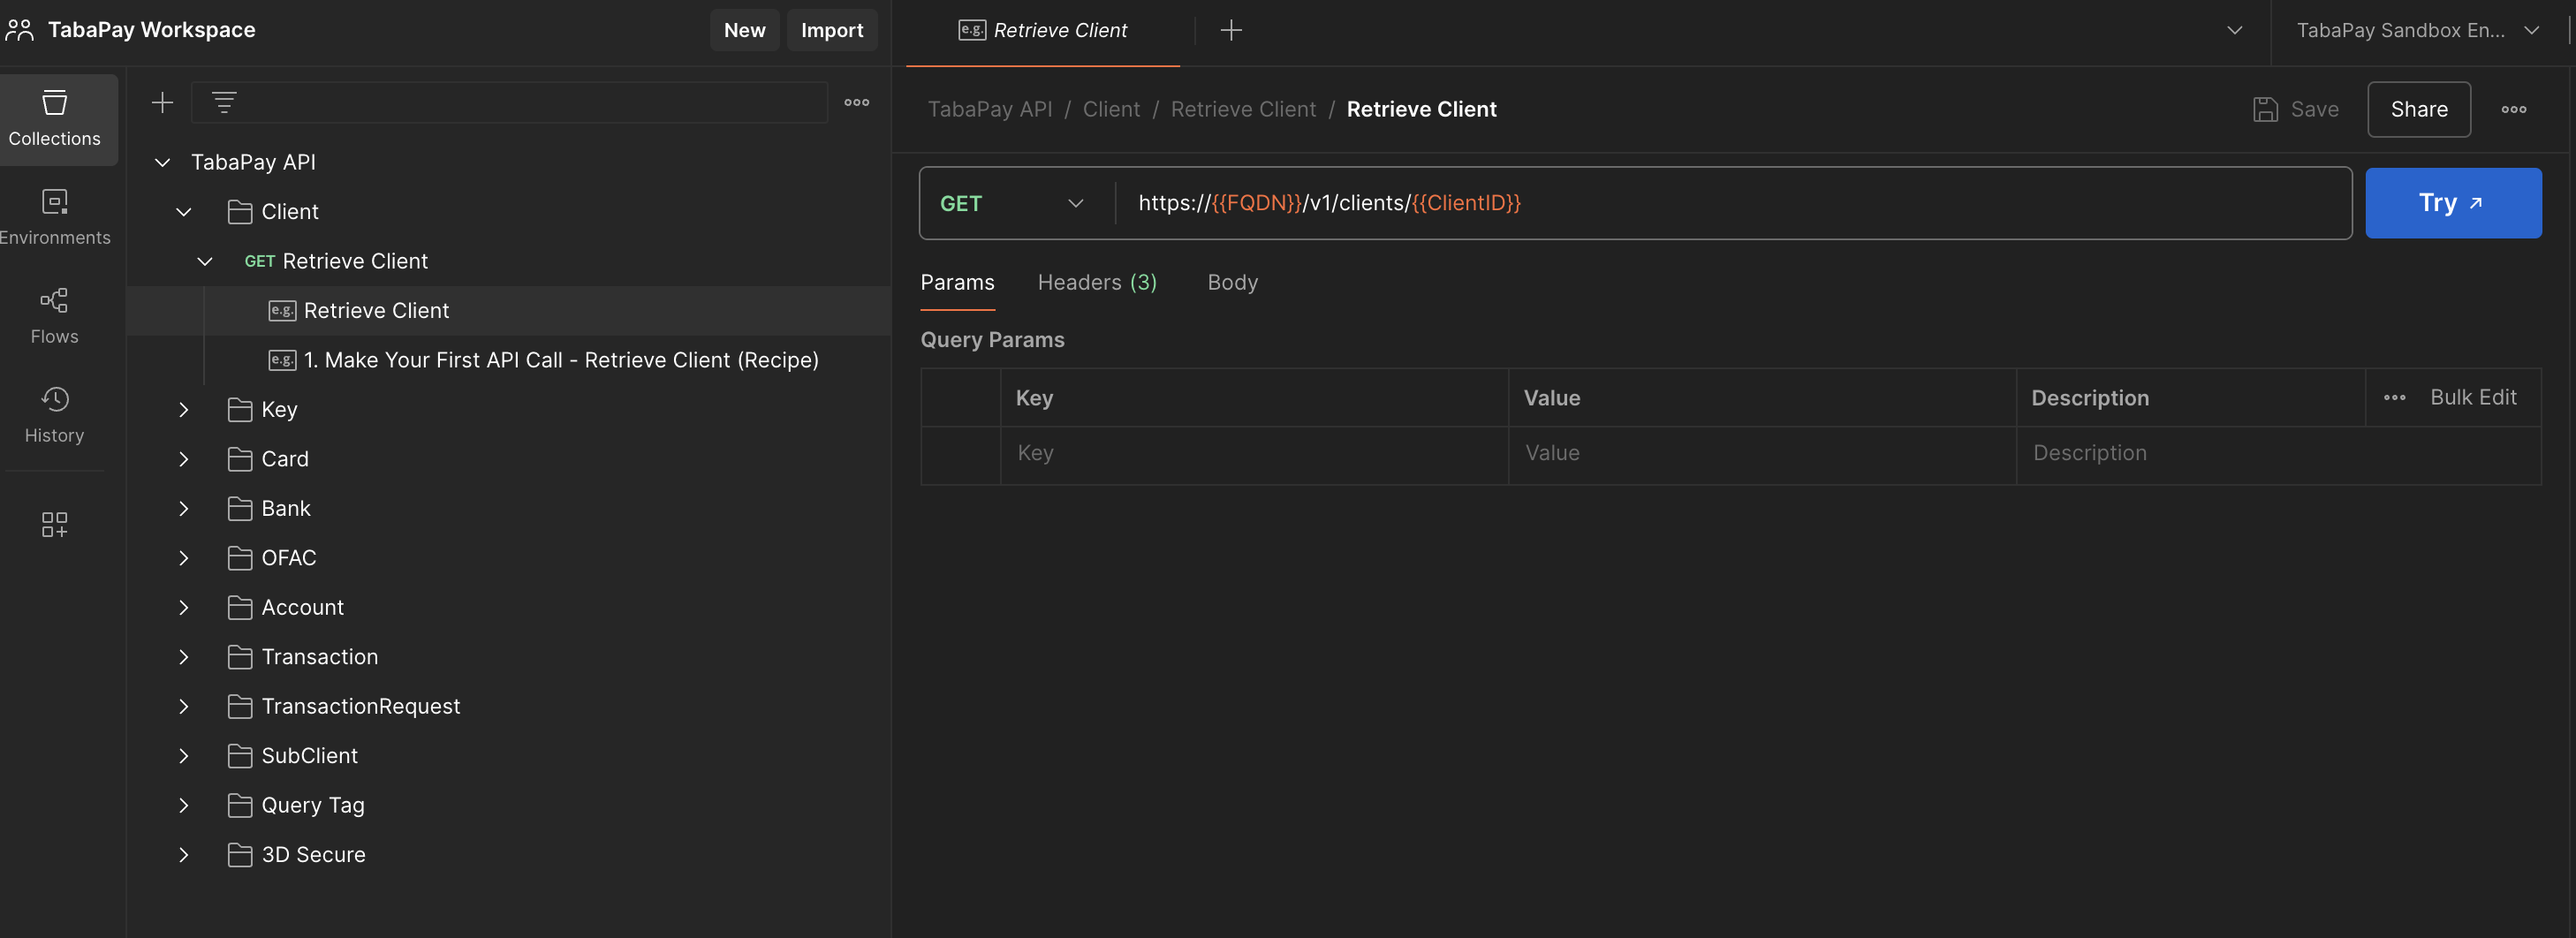This screenshot has width=2576, height=938.
Task: Open more options next to Share
Action: [x=2514, y=109]
